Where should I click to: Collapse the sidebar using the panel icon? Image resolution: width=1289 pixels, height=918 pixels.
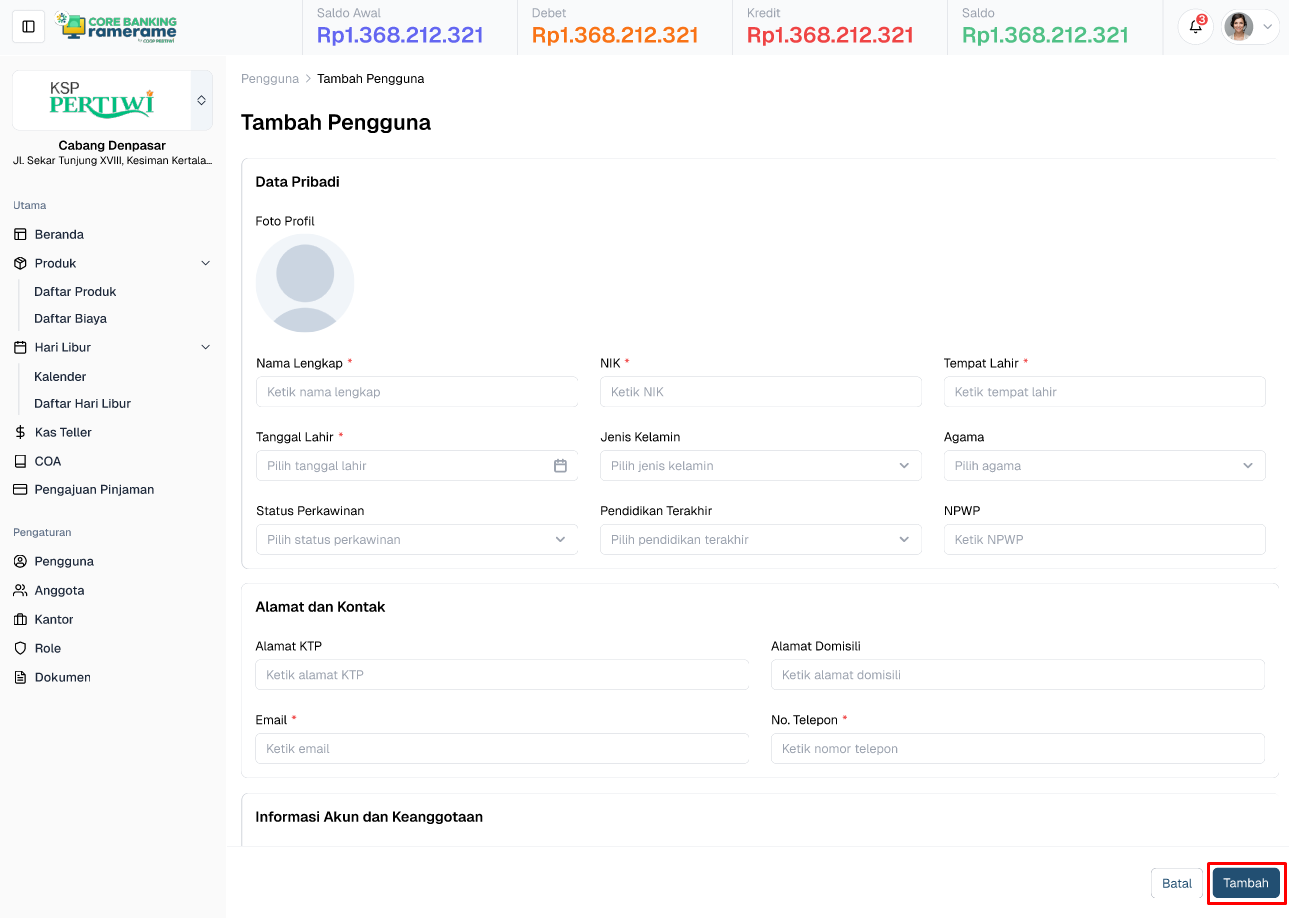point(28,26)
